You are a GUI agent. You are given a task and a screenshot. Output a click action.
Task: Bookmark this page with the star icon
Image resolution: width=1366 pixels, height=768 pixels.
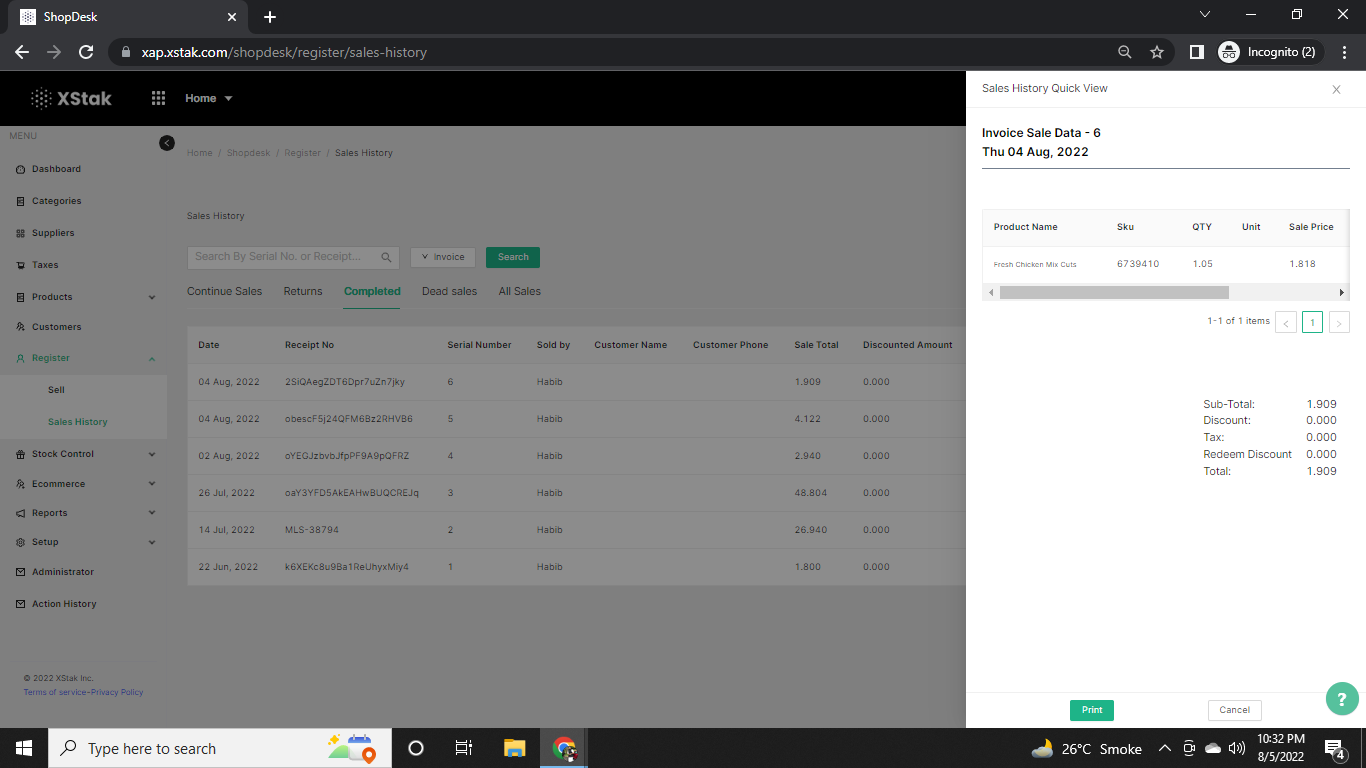1157,52
